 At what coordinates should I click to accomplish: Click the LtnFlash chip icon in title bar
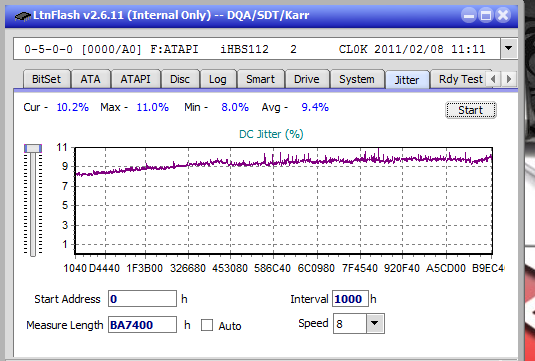click(23, 16)
